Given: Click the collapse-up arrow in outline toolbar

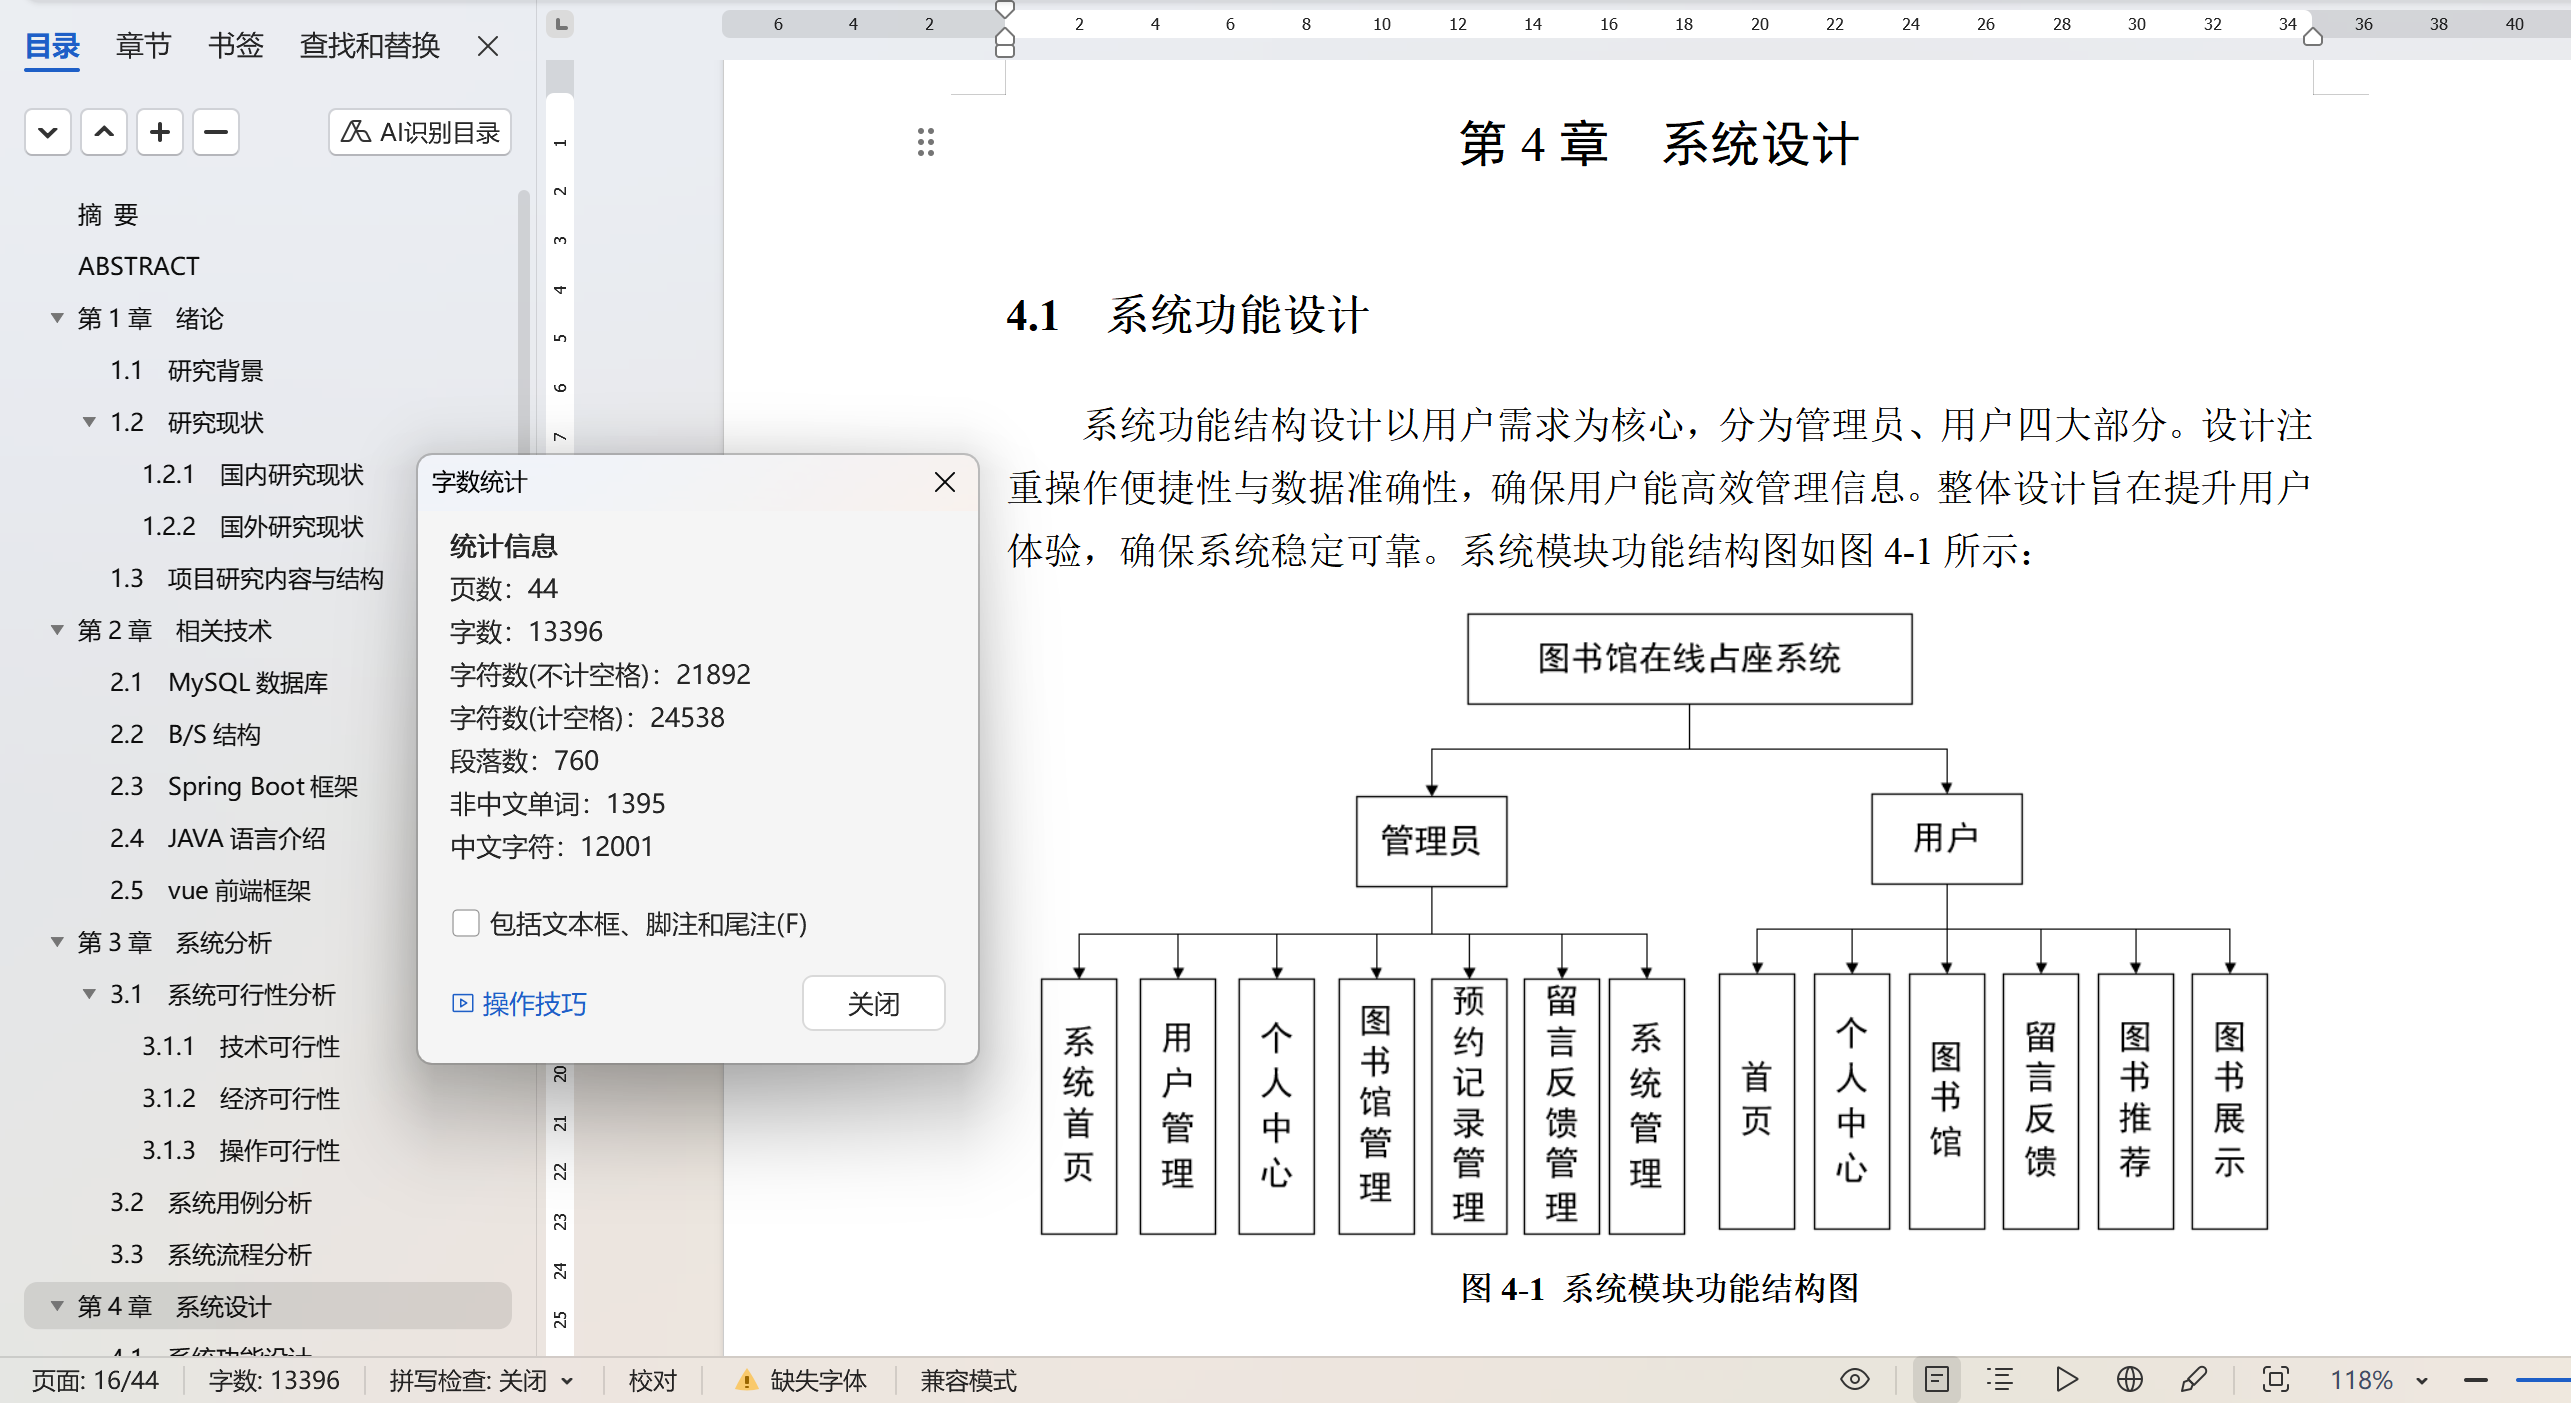Looking at the screenshot, I should pyautogui.click(x=104, y=132).
